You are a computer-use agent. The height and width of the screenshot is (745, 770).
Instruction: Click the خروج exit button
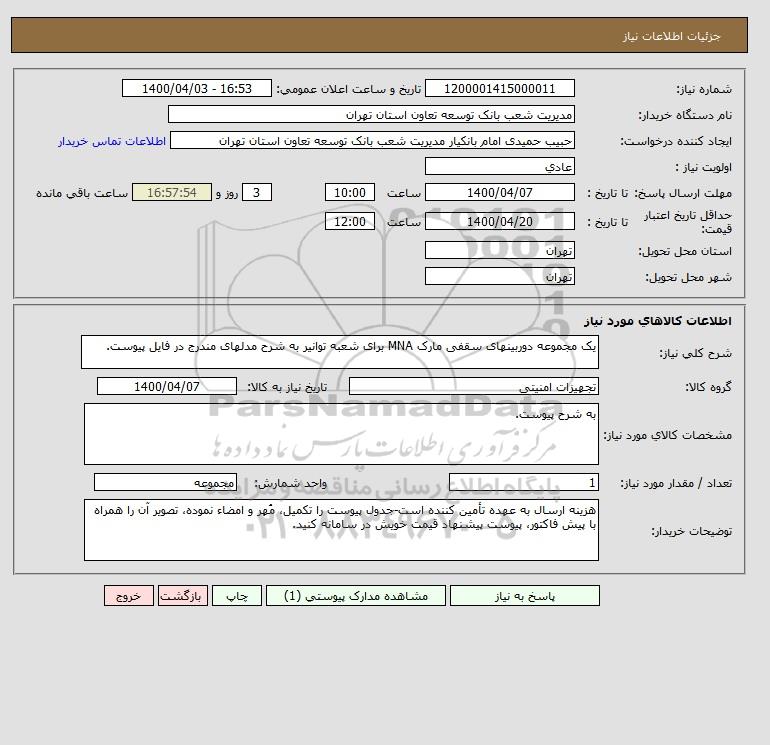[x=129, y=596]
